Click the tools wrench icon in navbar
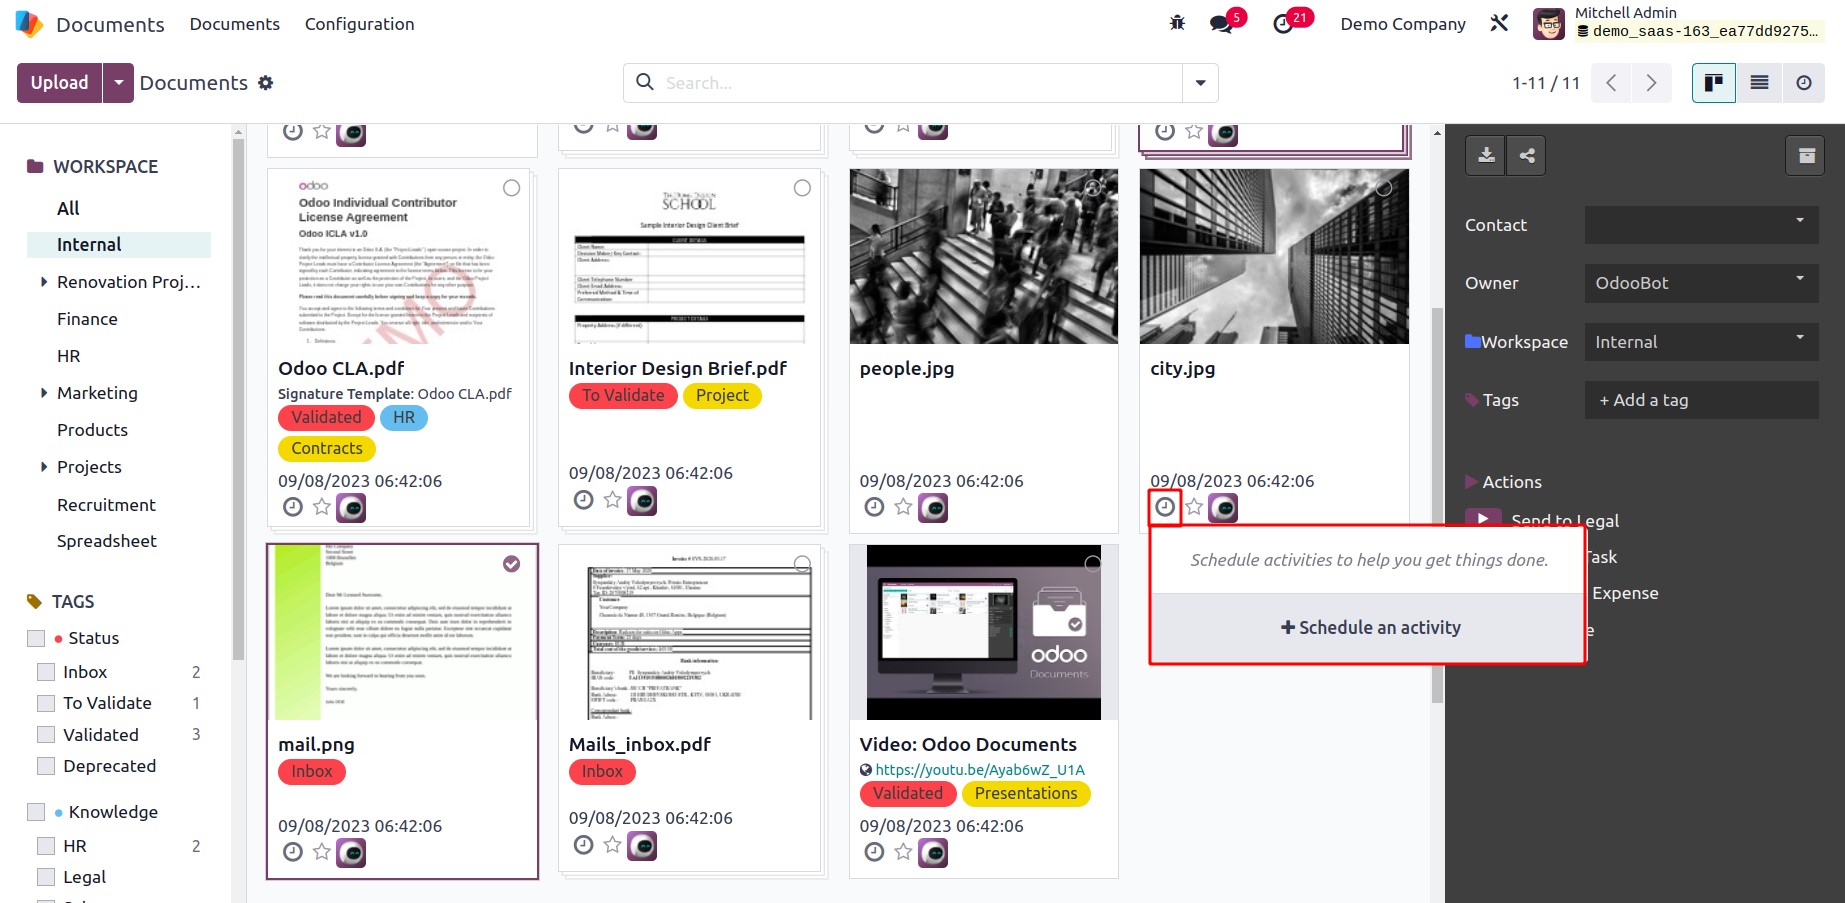 (x=1499, y=23)
